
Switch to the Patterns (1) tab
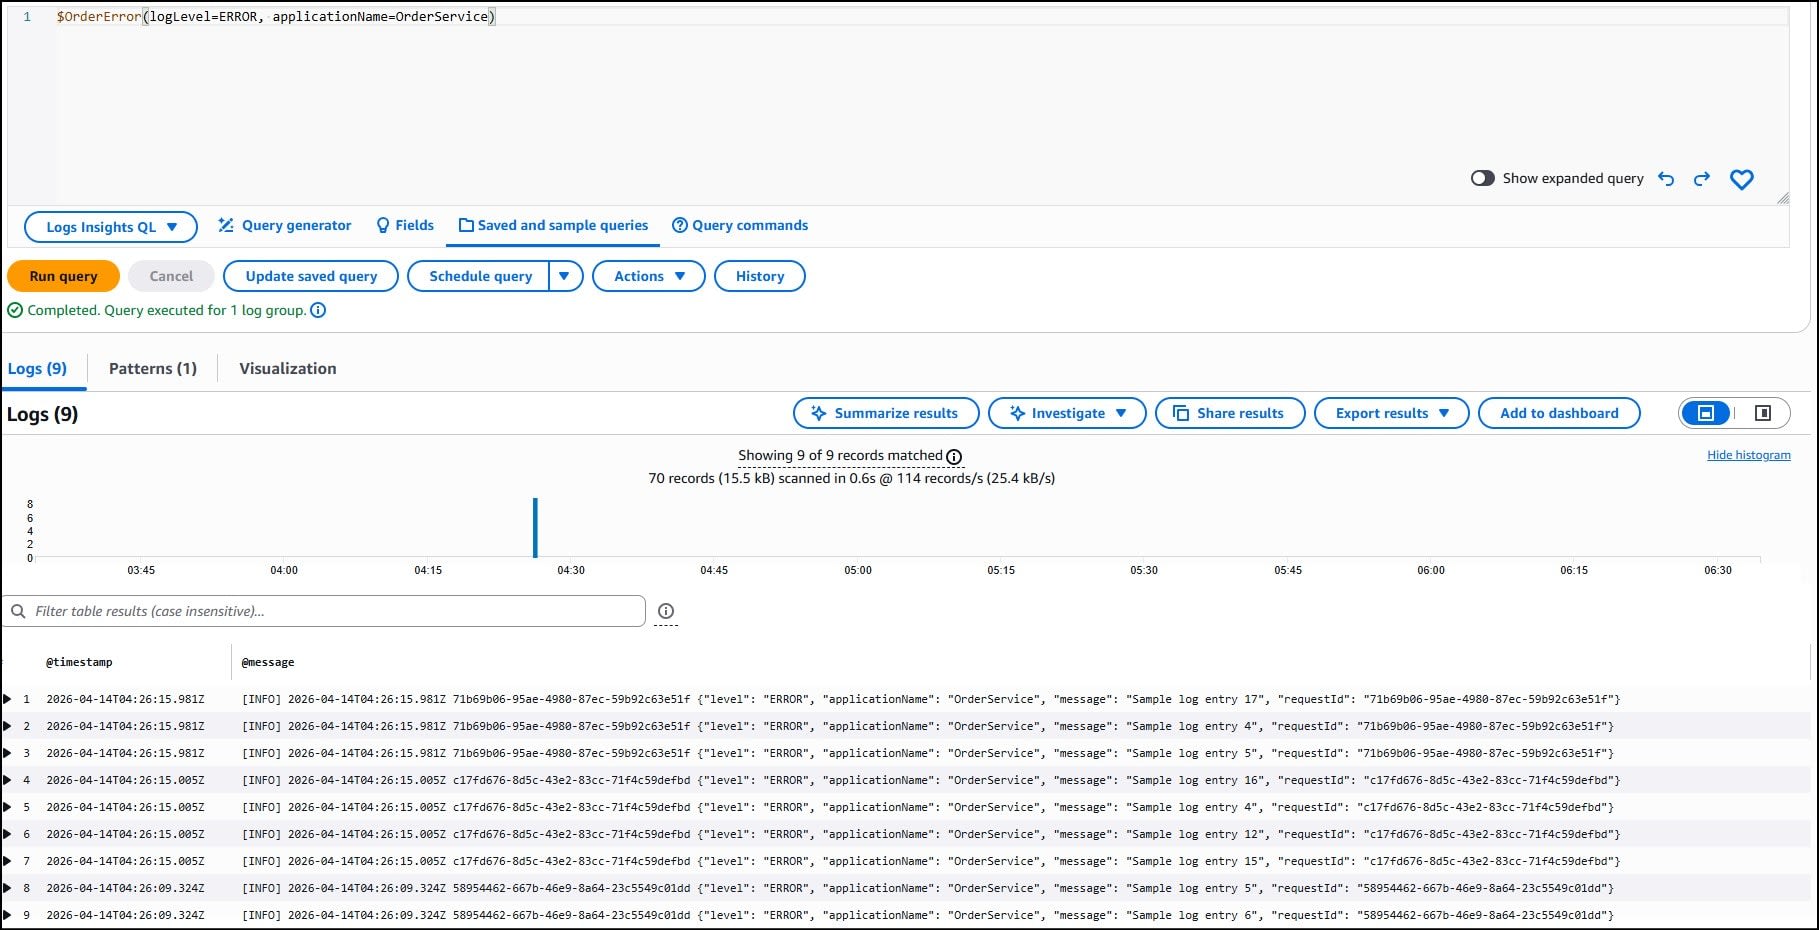coord(153,369)
